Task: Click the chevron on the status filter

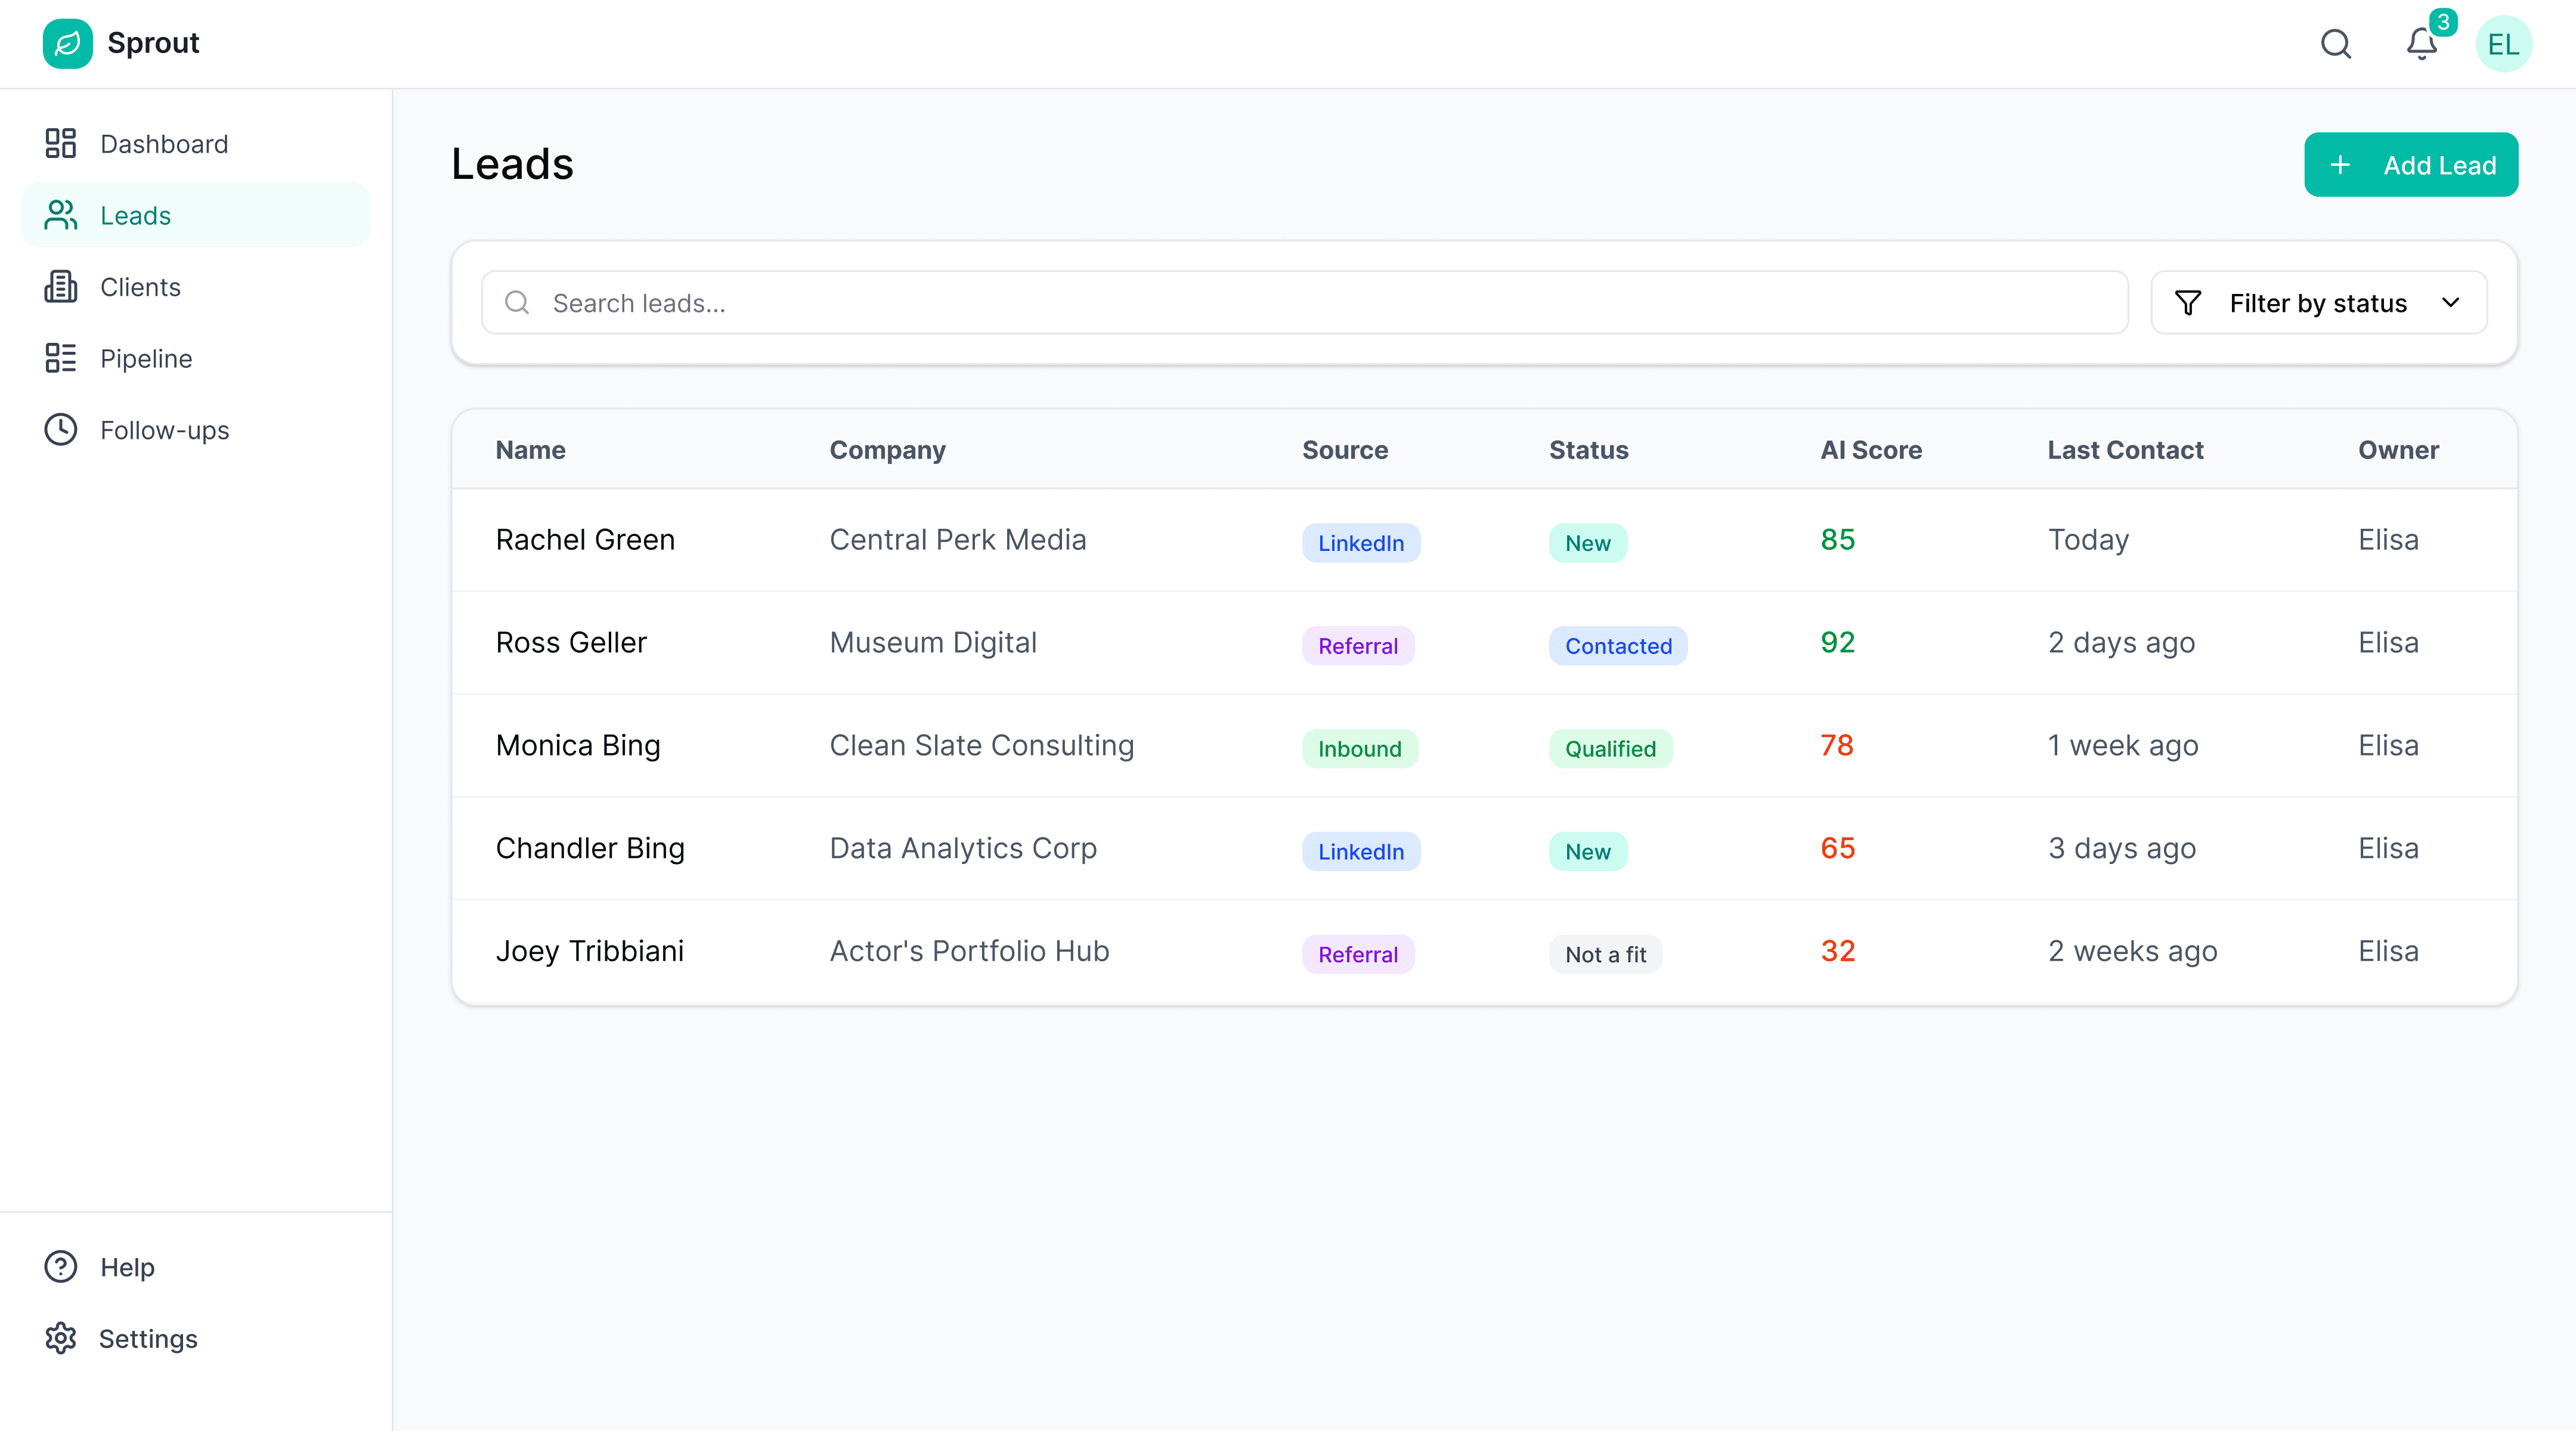Action: 2450,303
